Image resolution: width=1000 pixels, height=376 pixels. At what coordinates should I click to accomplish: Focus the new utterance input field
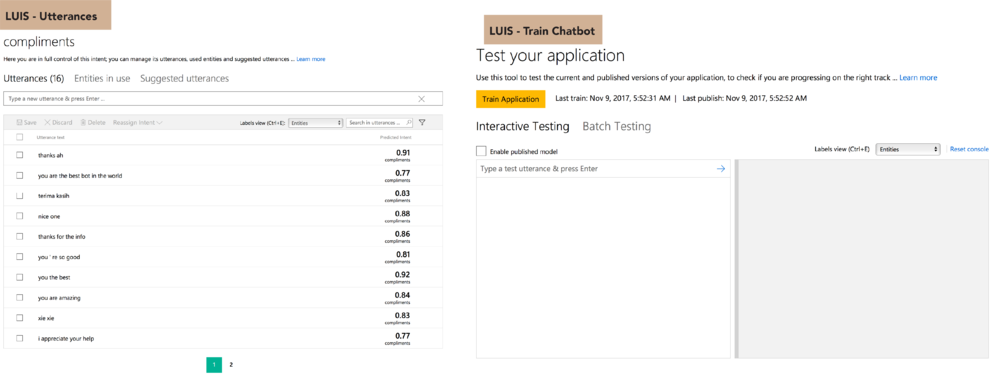click(x=223, y=99)
